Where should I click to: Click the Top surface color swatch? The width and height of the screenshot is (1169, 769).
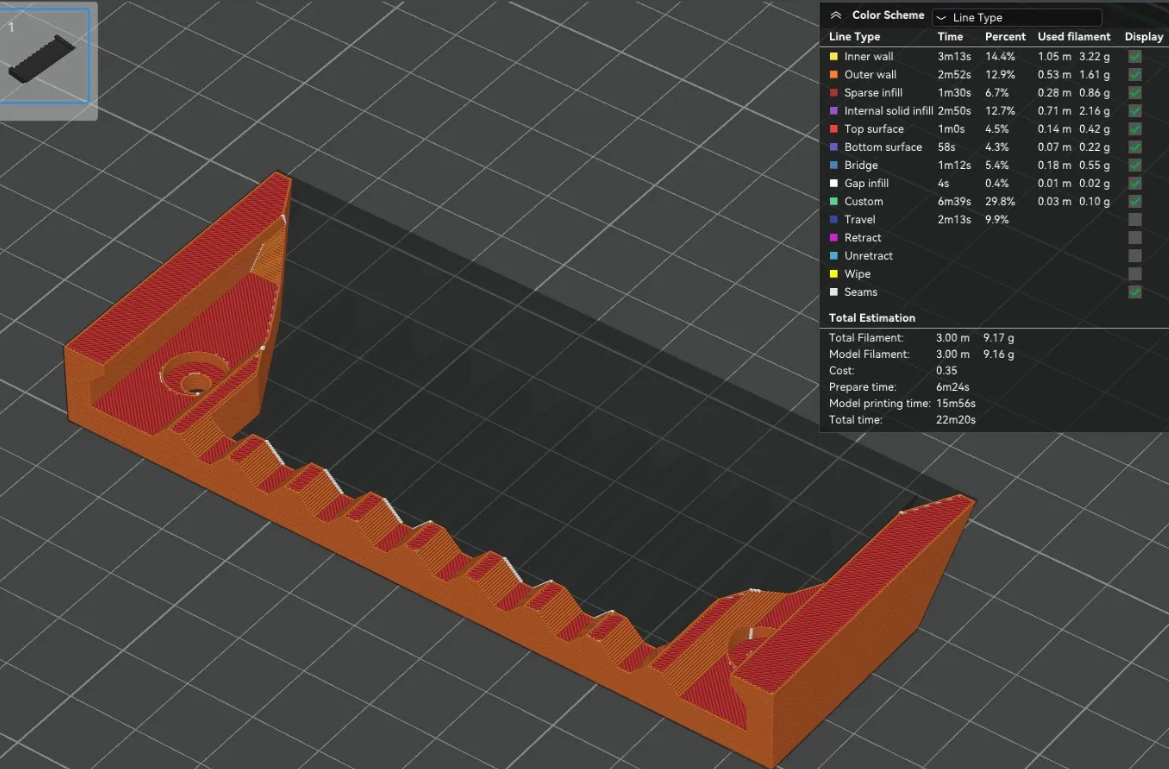pos(834,129)
